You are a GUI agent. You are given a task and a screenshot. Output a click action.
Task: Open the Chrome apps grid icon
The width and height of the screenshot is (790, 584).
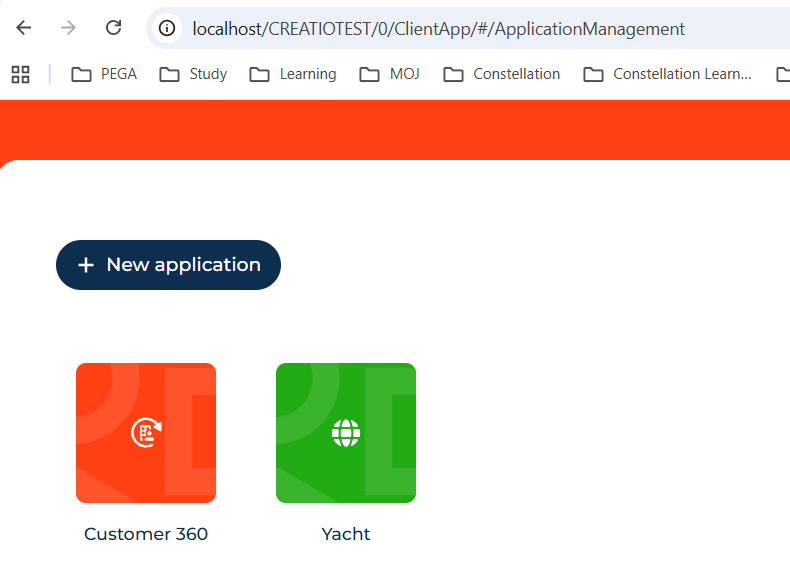tap(20, 74)
